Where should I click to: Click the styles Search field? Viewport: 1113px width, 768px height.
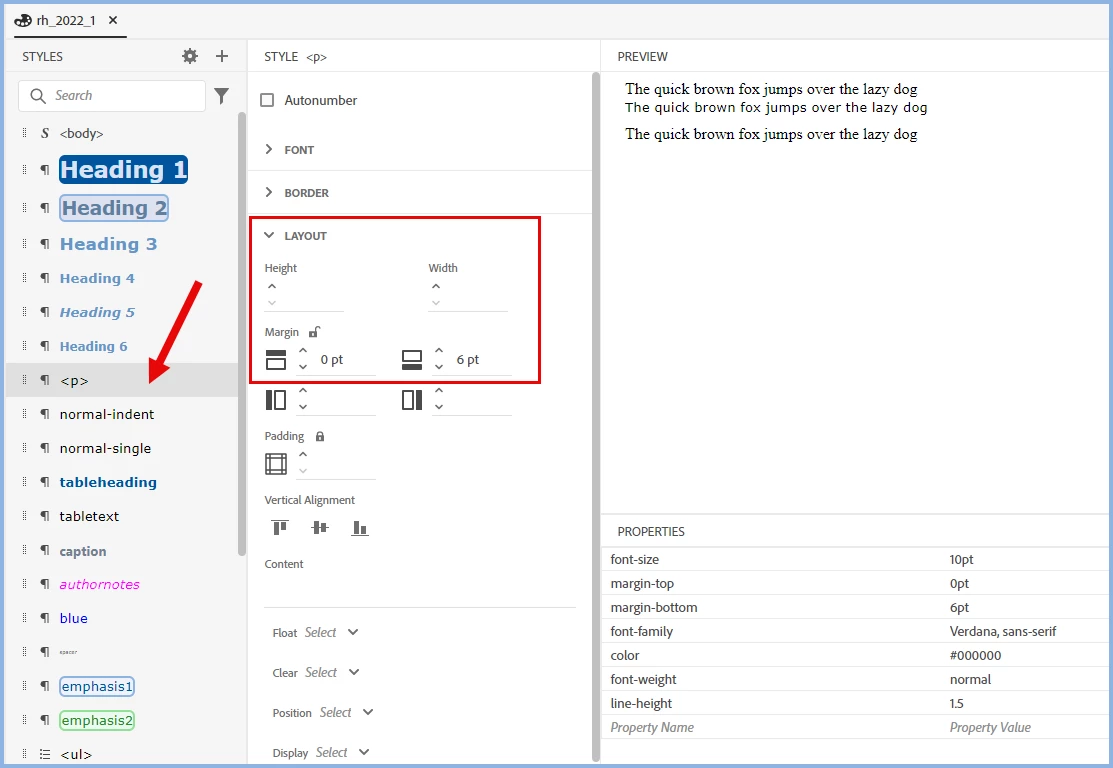(x=112, y=95)
